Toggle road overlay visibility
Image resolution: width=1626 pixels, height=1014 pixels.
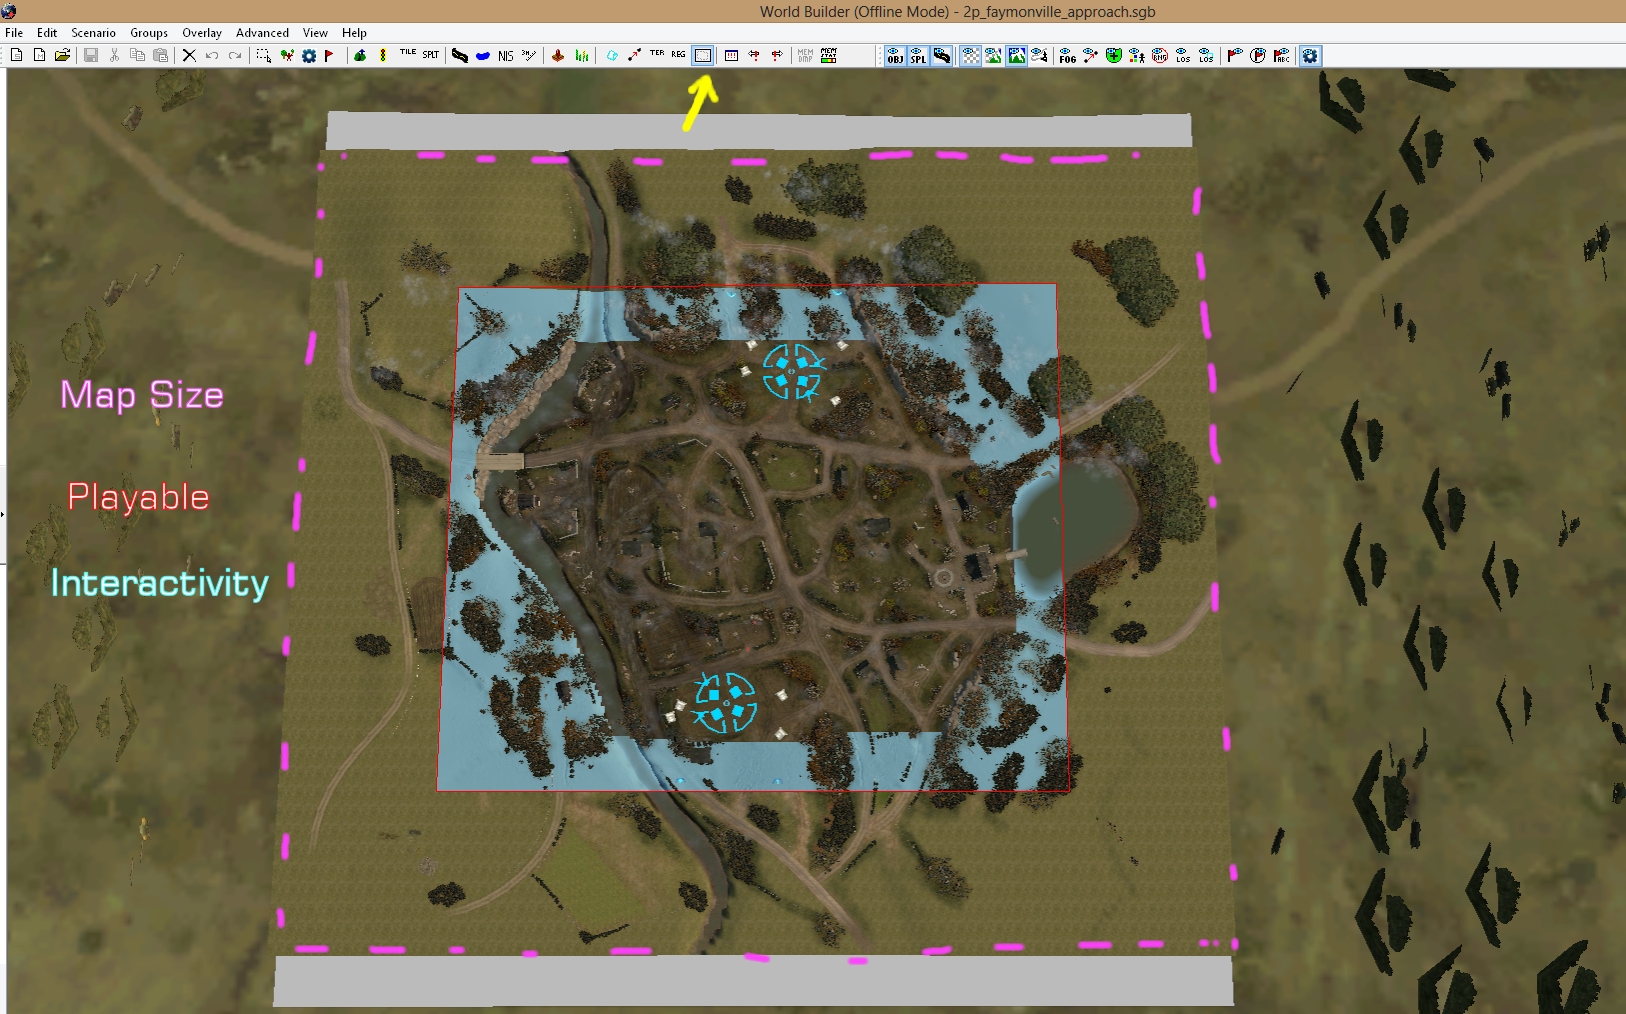pos(941,55)
